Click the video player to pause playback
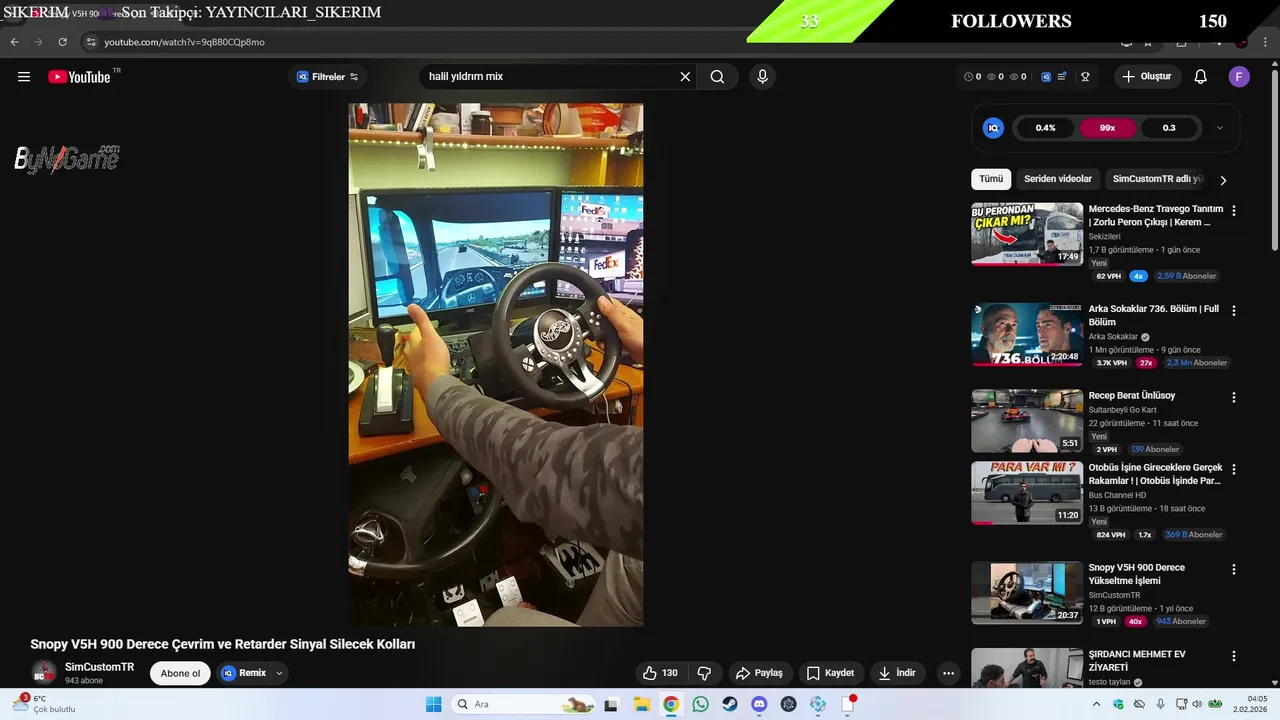Screen dimensions: 1280x720 (495, 365)
